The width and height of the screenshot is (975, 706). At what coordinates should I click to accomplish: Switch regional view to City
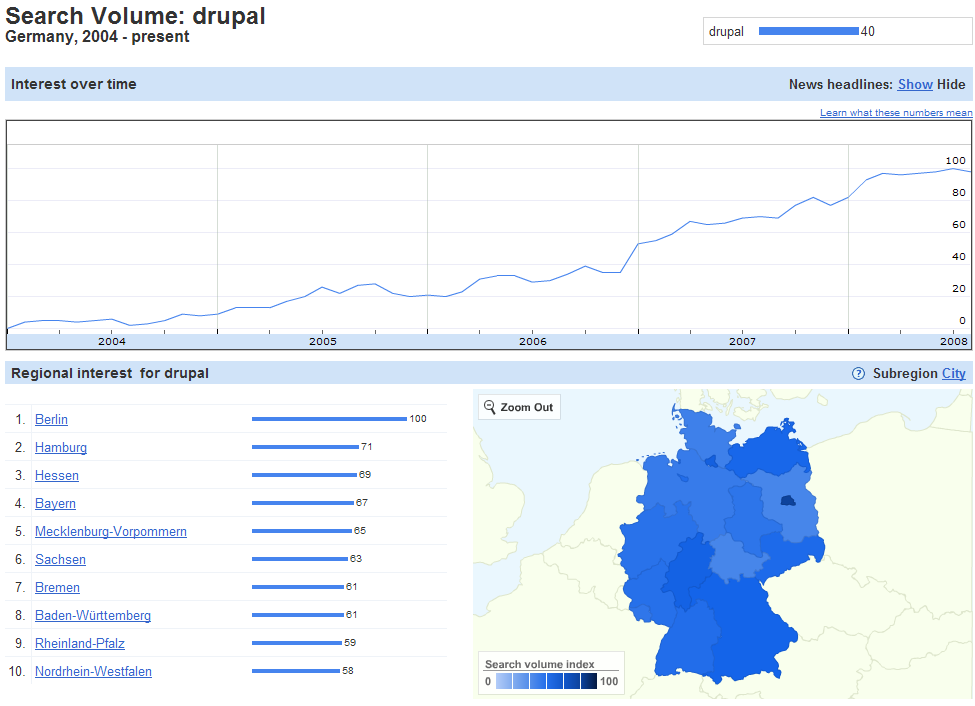coord(953,374)
